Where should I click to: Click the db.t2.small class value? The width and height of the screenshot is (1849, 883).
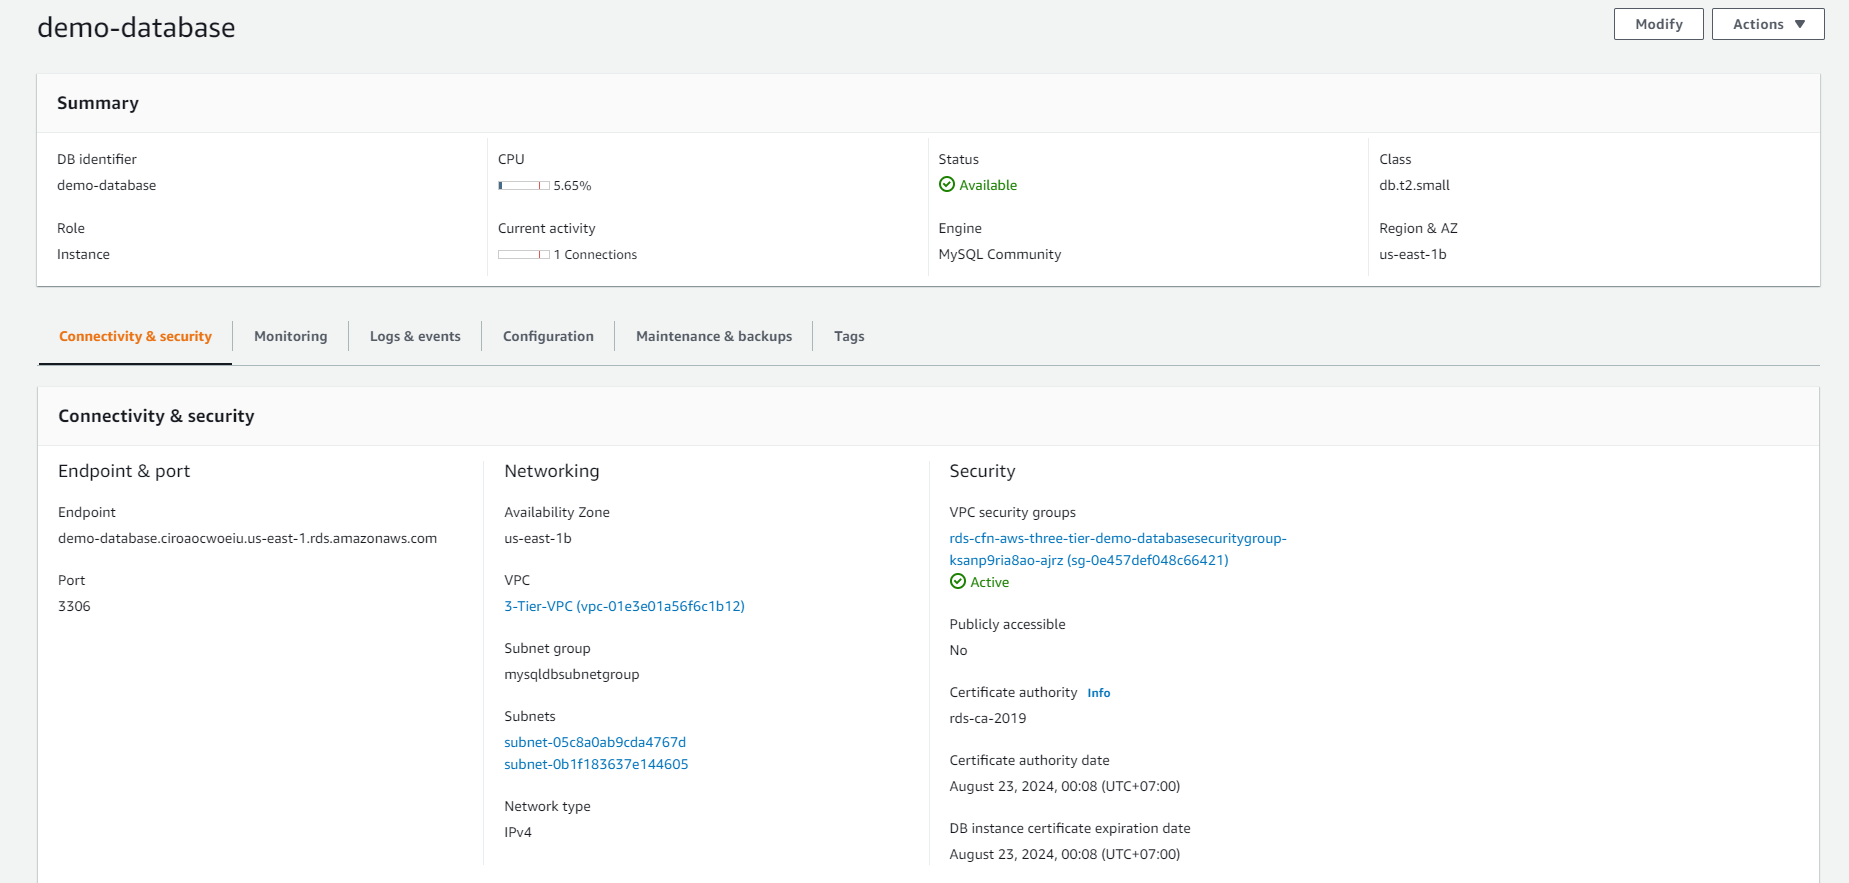(1414, 185)
